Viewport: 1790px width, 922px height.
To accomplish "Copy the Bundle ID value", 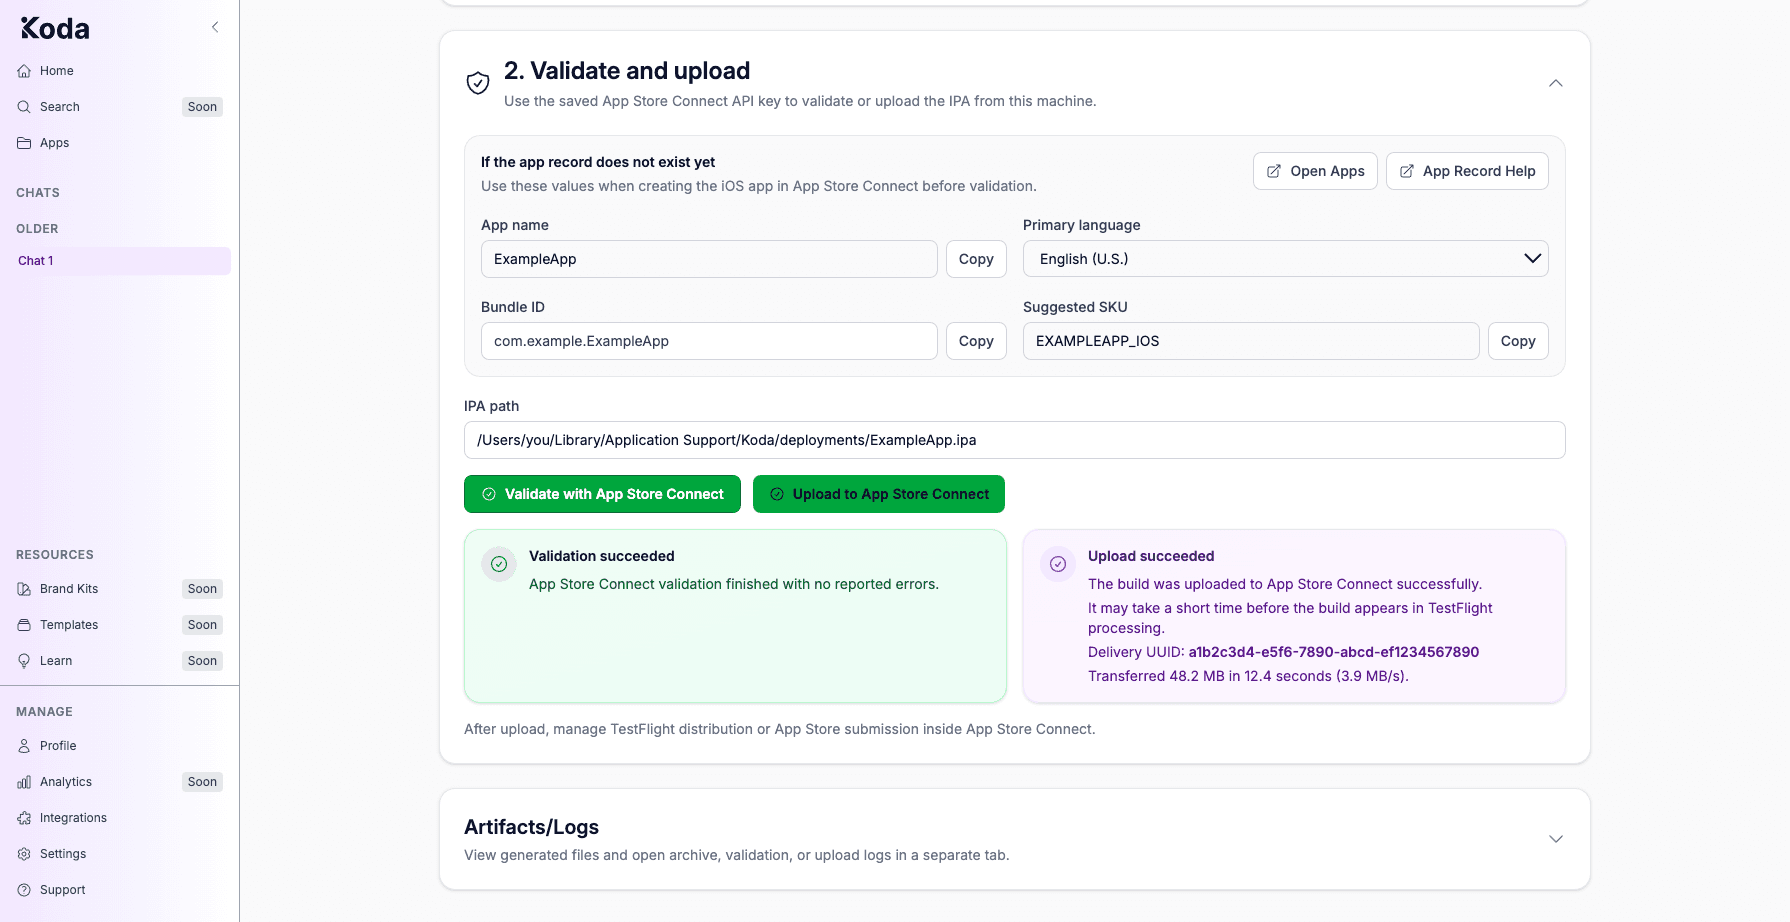I will tap(976, 341).
